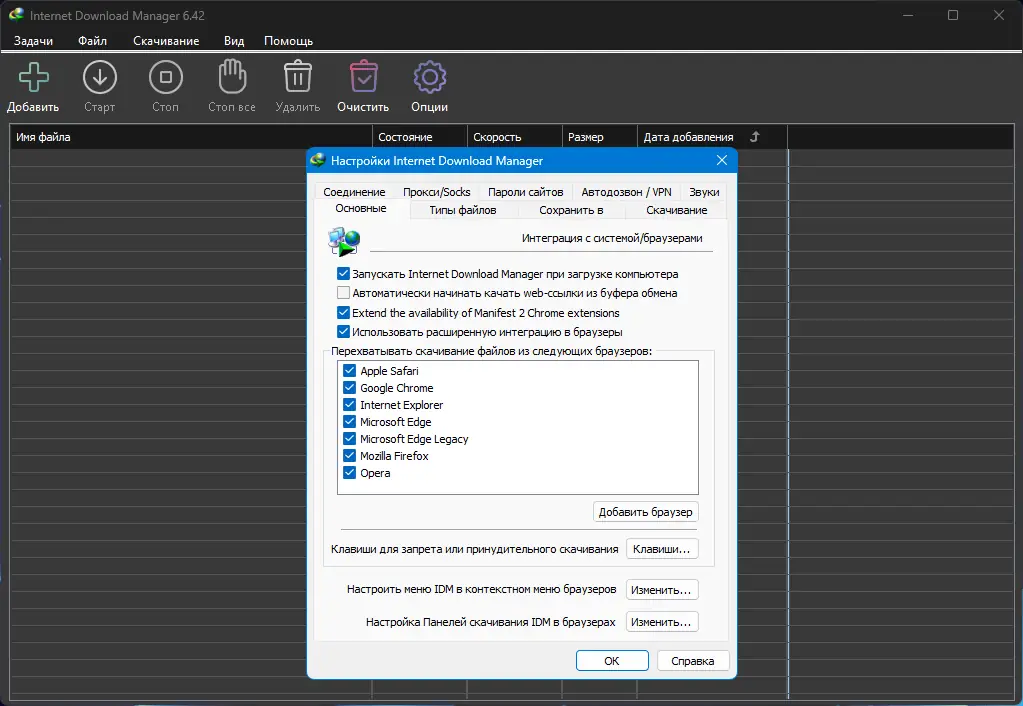Click Изменить... for context menu settings
The height and width of the screenshot is (706, 1023).
(662, 589)
